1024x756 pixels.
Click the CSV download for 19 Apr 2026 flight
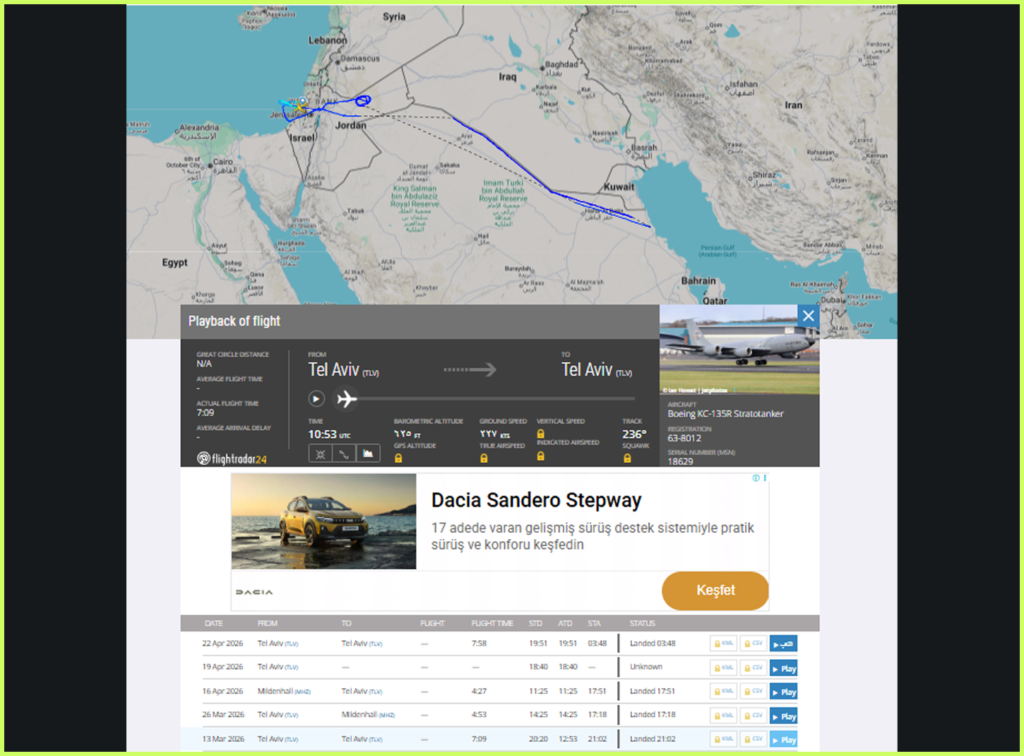(x=752, y=668)
